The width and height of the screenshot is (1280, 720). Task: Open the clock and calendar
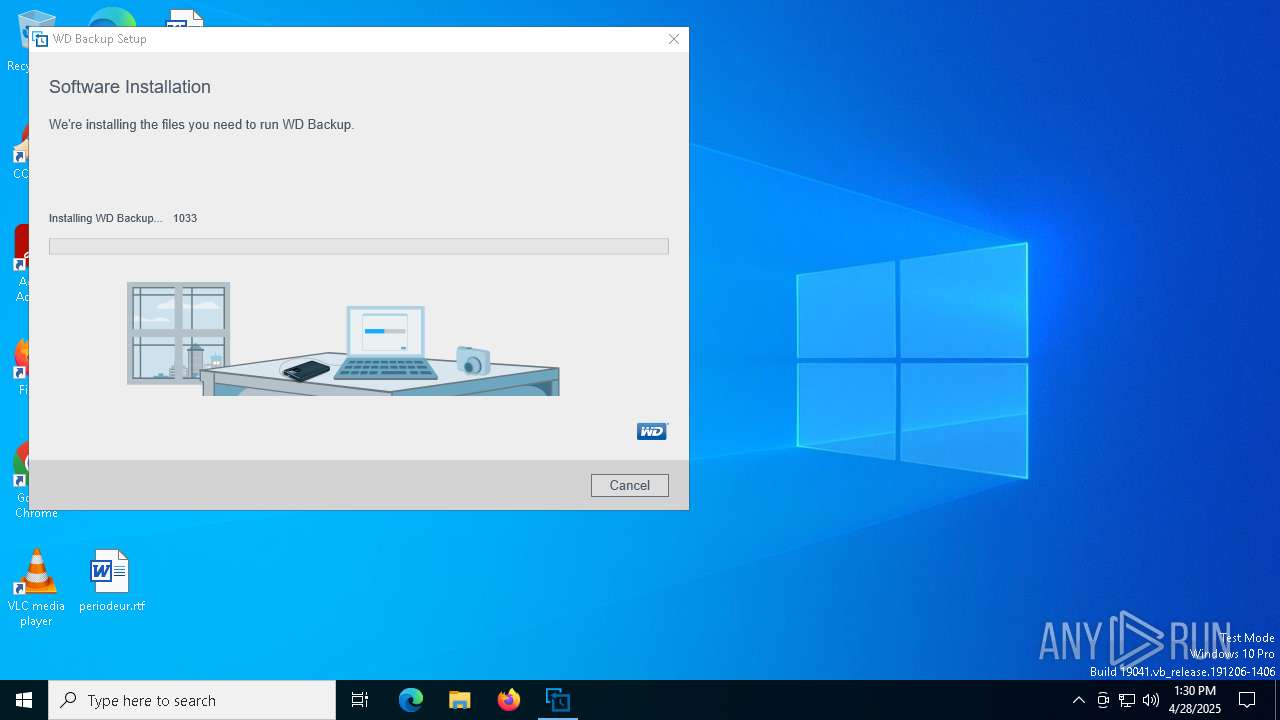[x=1195, y=700]
